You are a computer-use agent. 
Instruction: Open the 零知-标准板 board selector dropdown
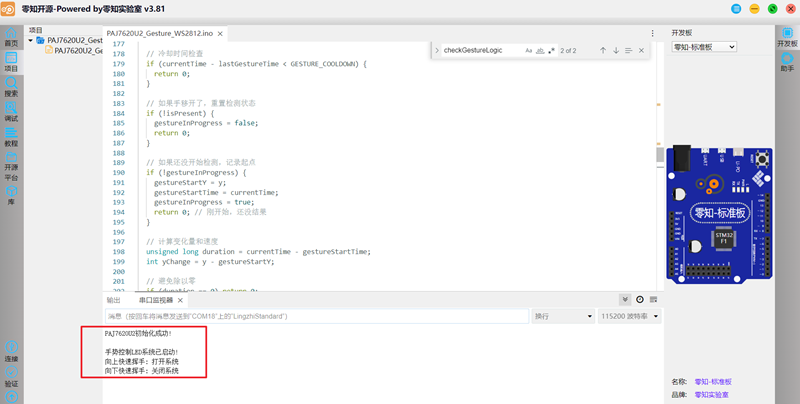pos(704,47)
